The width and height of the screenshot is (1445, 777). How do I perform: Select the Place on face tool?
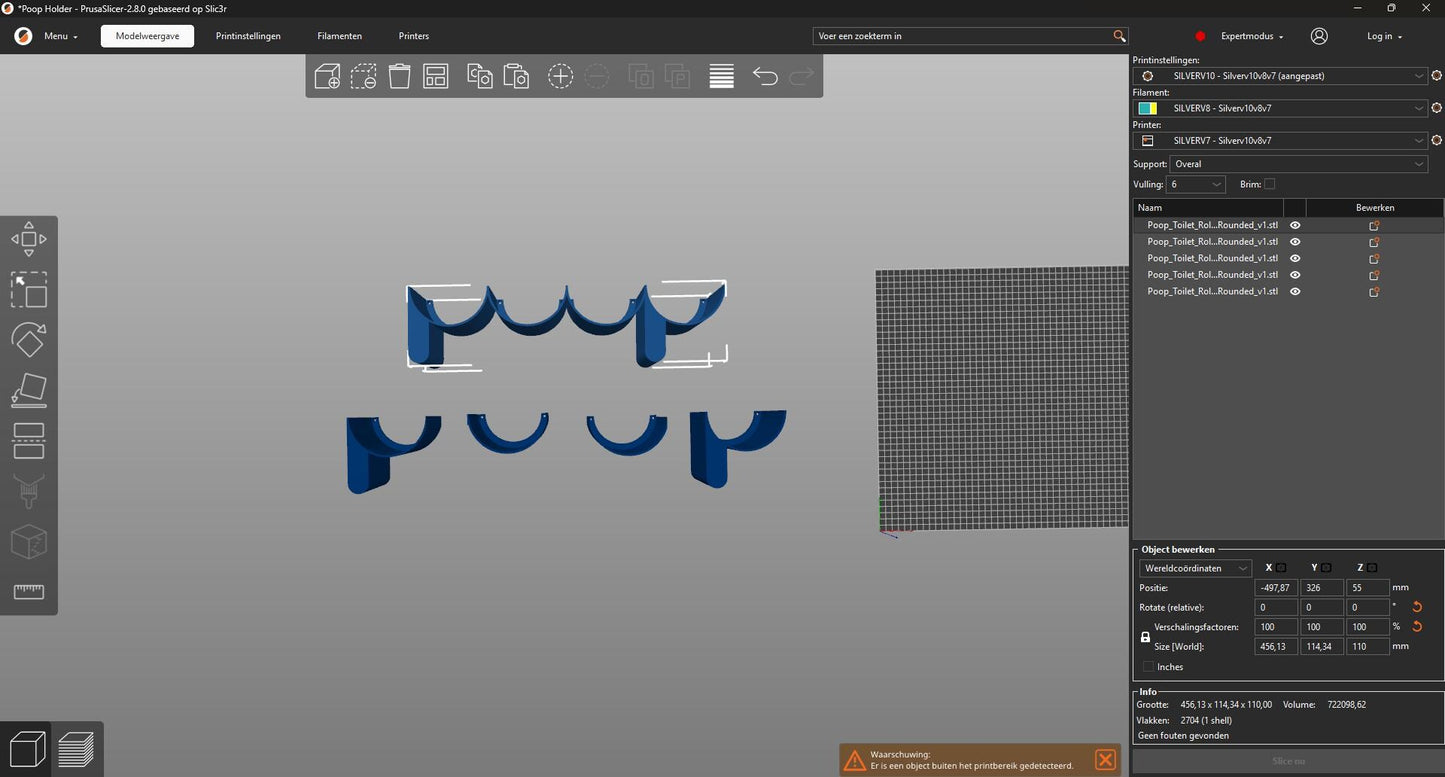coord(29,391)
